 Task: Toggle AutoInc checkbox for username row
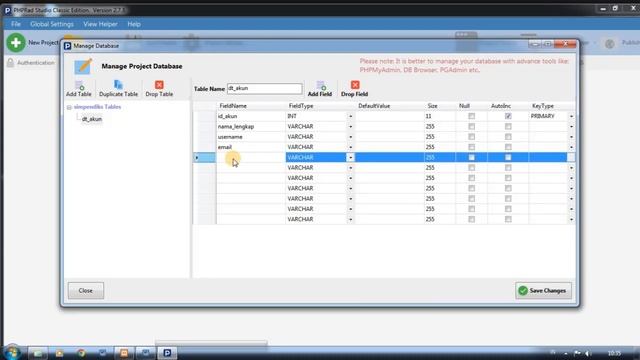(x=508, y=137)
